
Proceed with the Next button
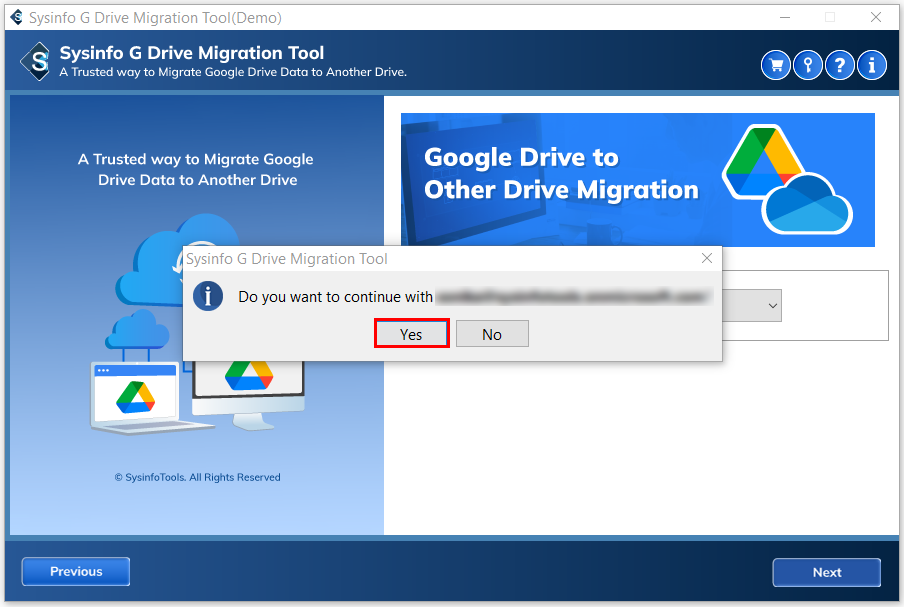coord(826,572)
